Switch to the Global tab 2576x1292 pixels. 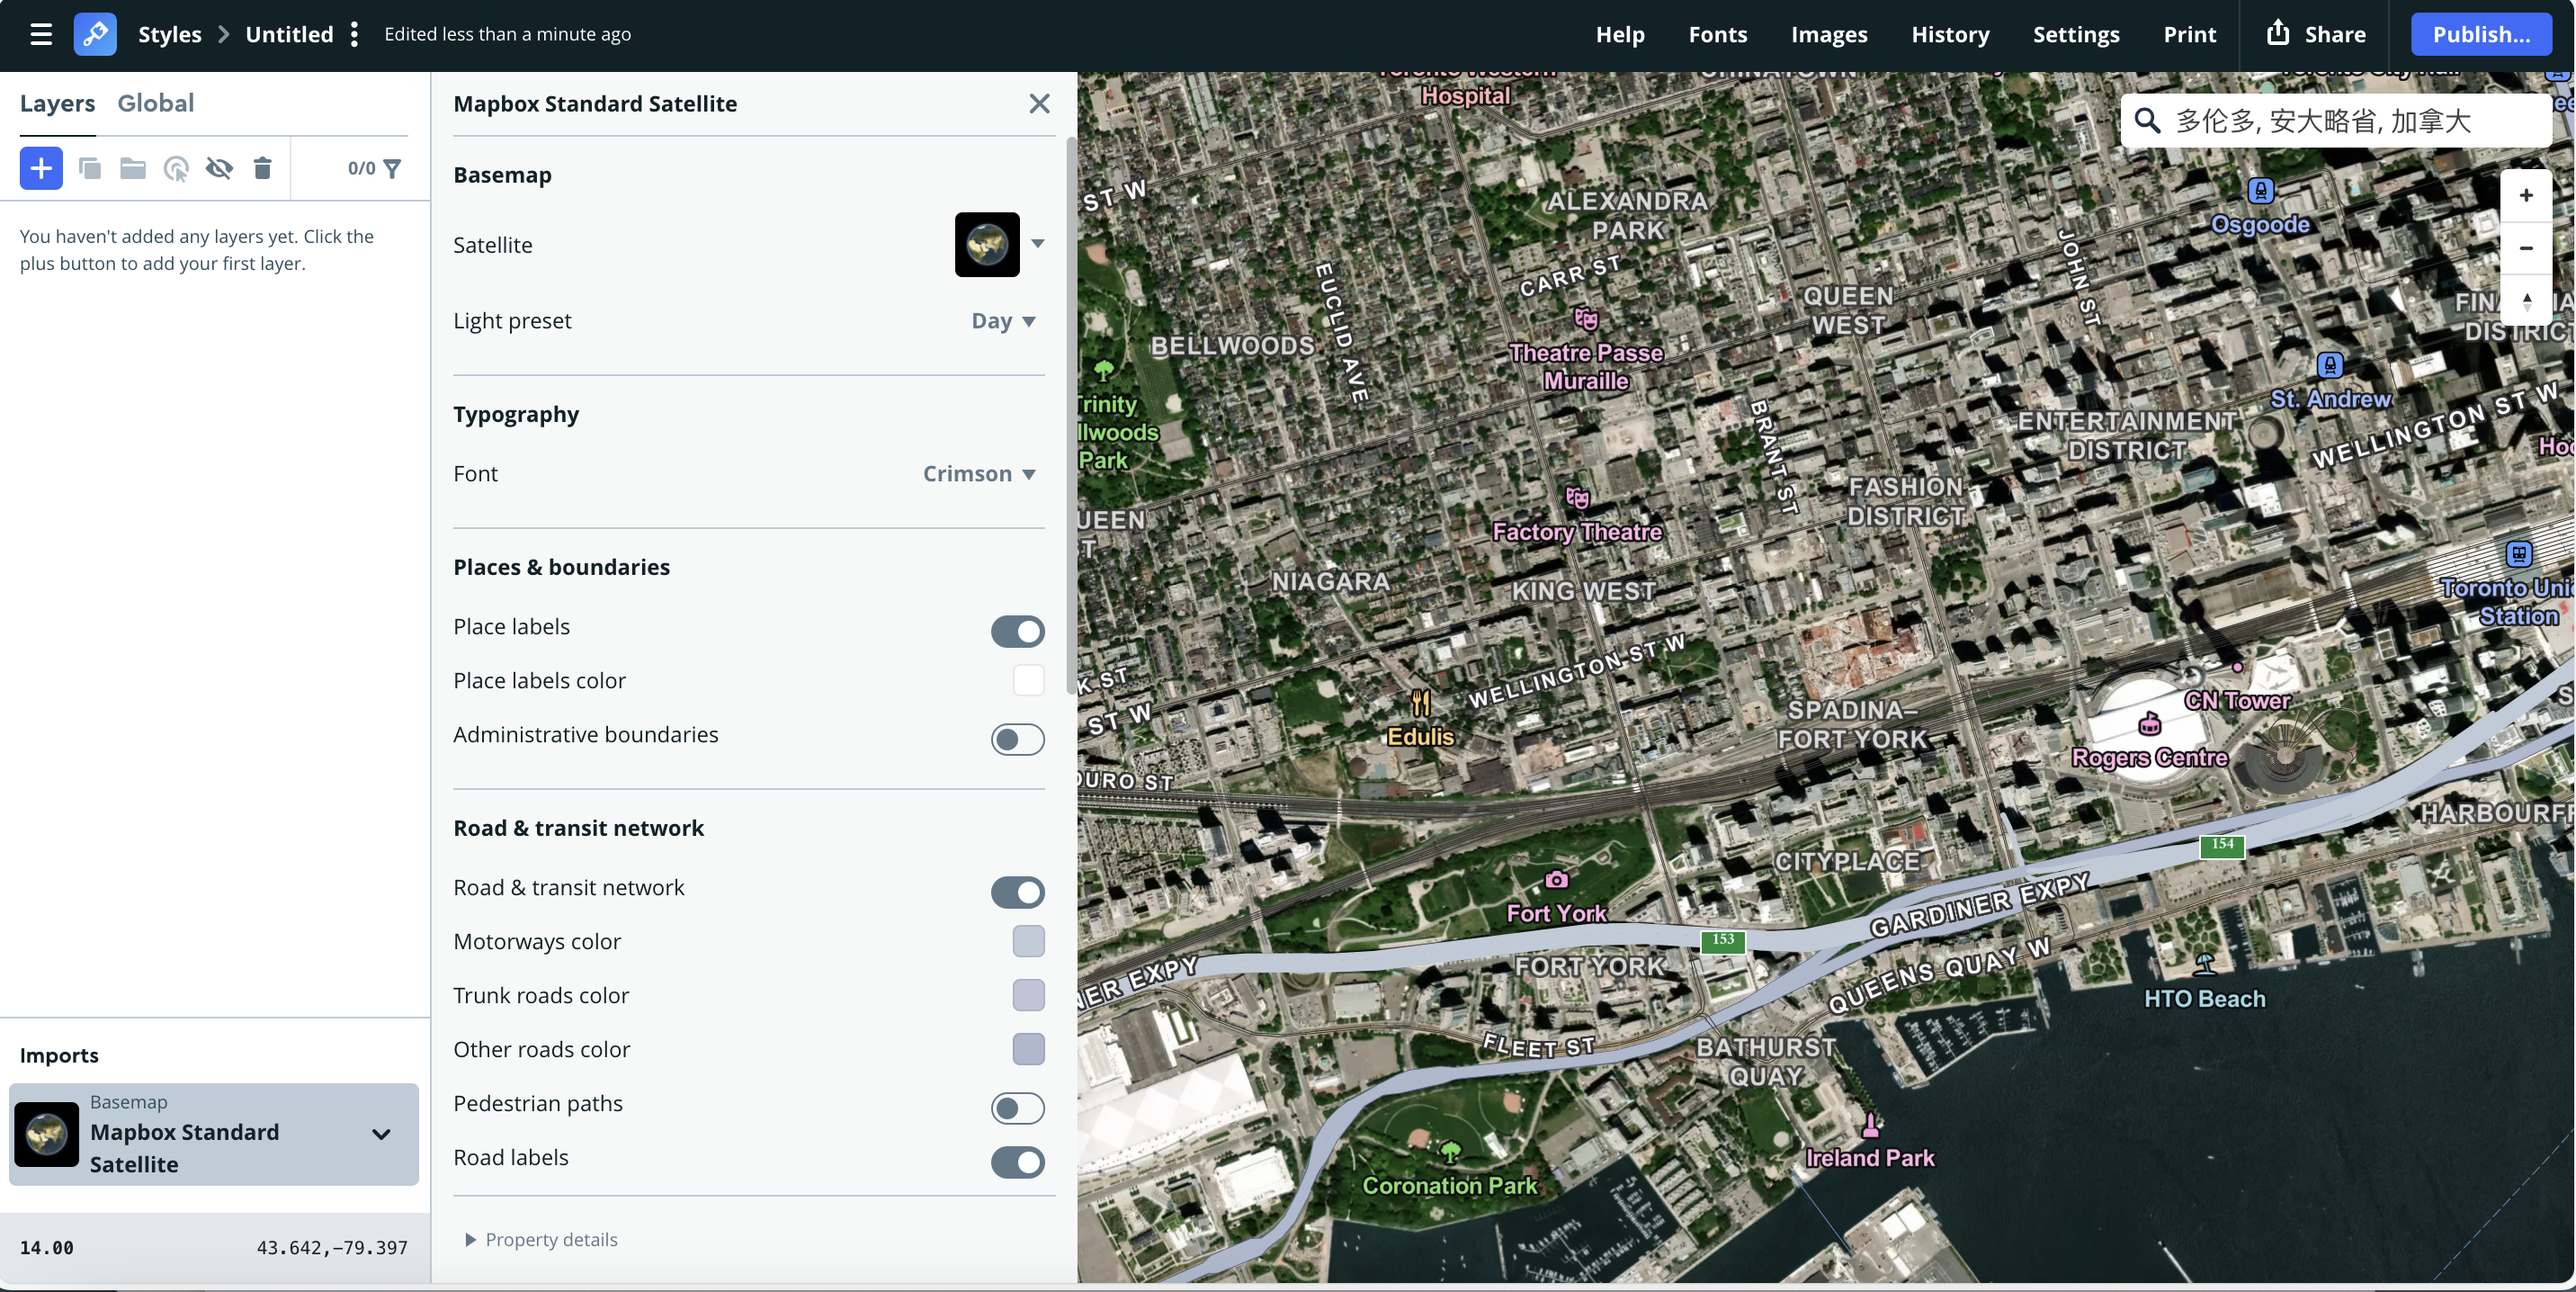pyautogui.click(x=155, y=103)
